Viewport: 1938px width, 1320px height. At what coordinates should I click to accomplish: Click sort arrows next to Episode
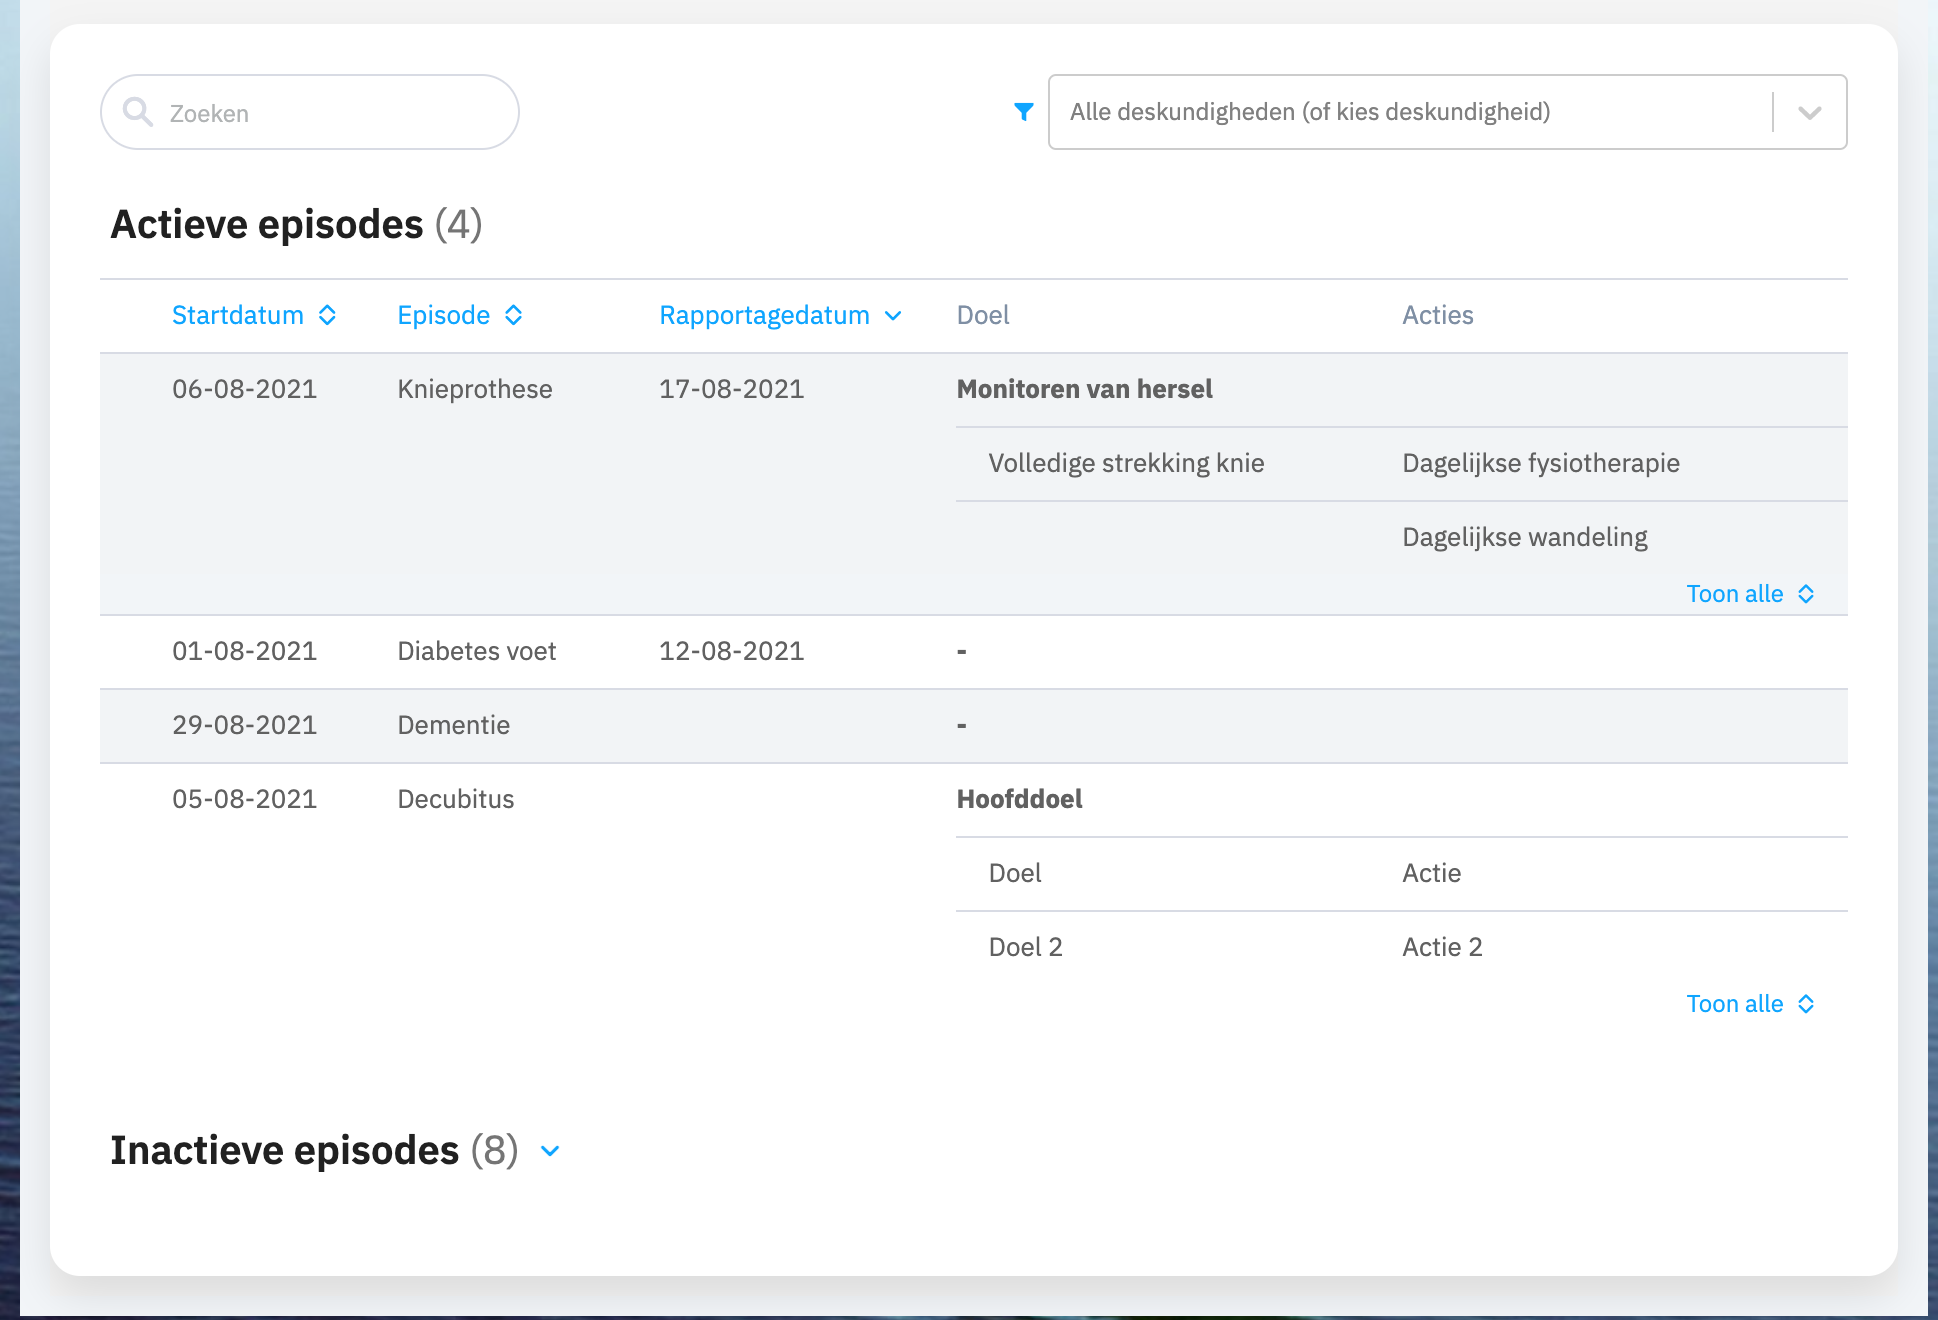pos(514,315)
